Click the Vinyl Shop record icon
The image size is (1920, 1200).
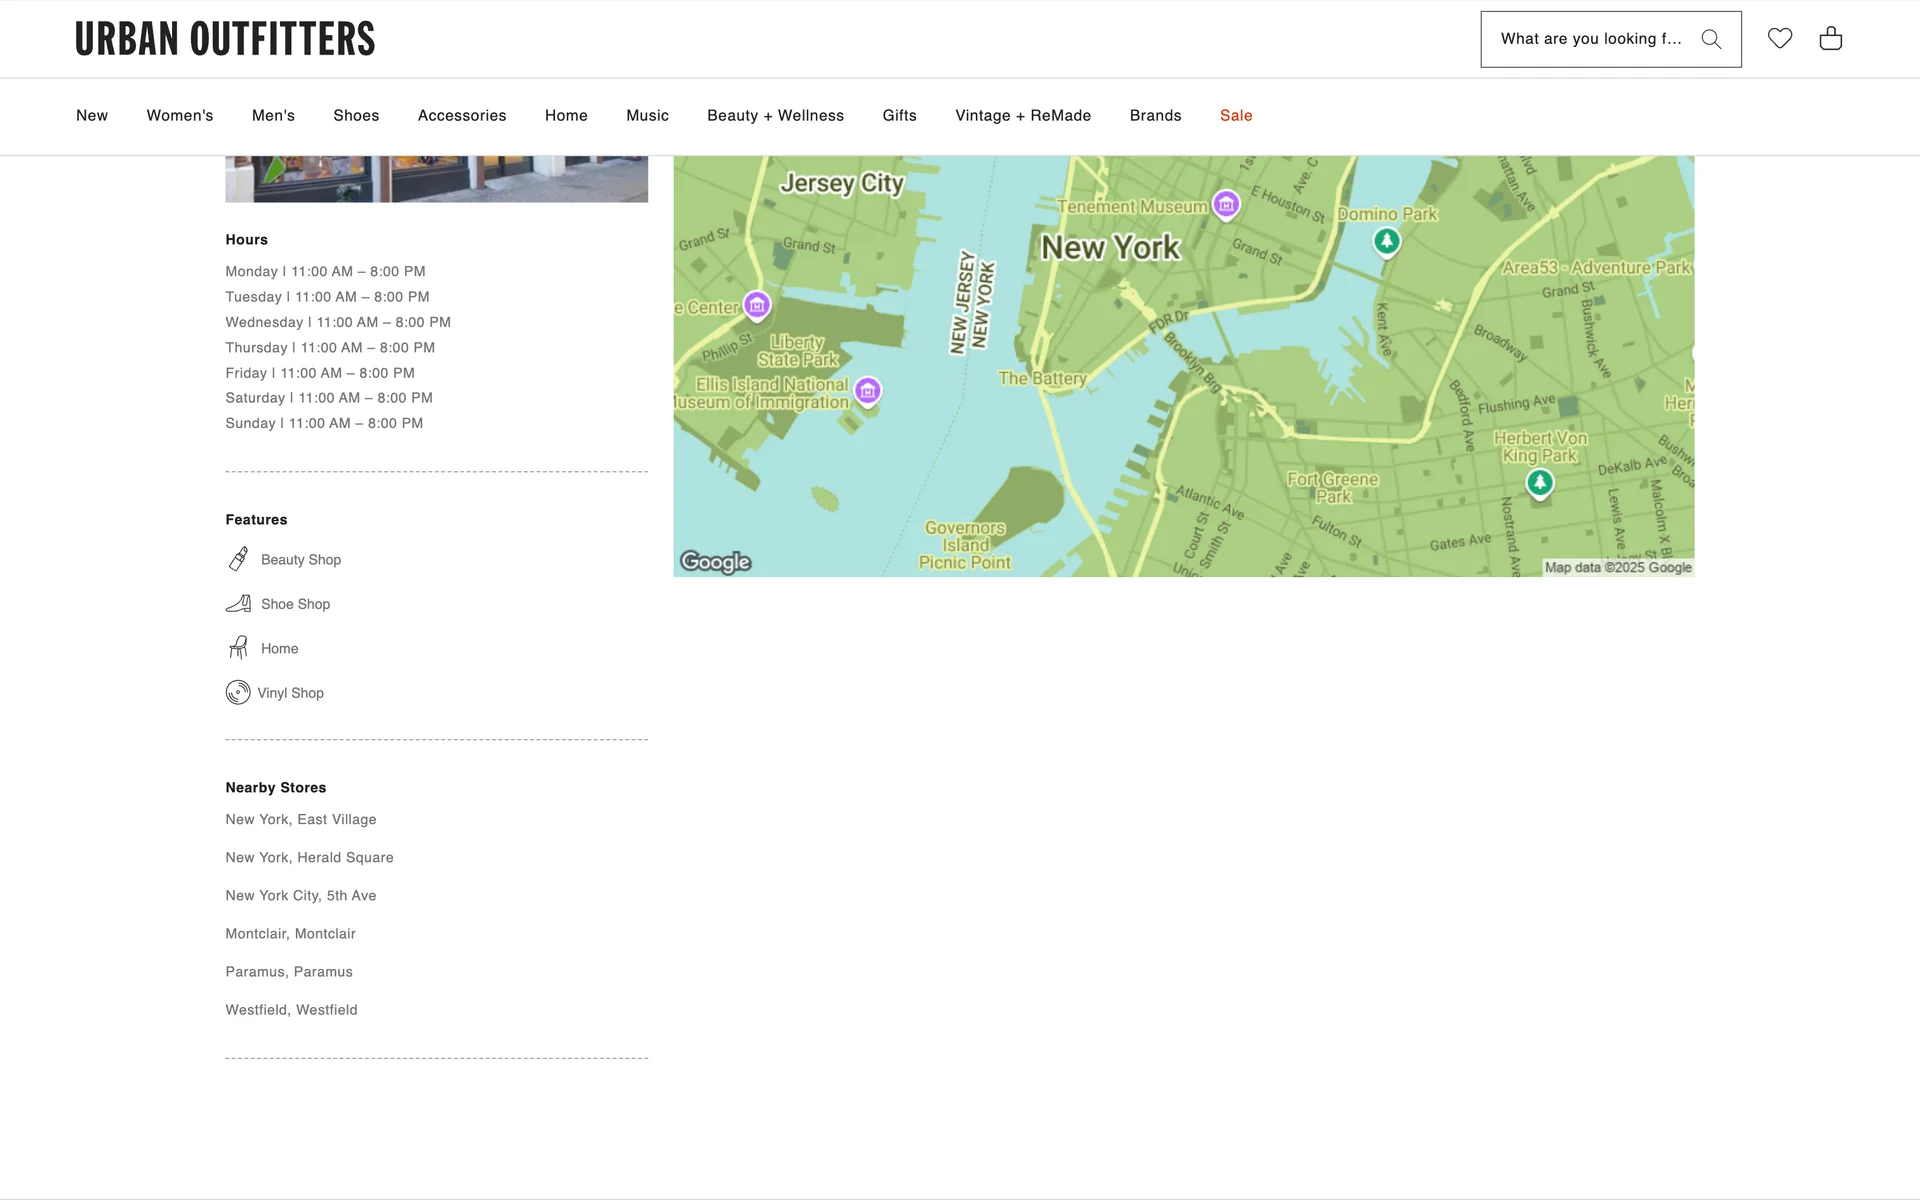click(x=238, y=692)
